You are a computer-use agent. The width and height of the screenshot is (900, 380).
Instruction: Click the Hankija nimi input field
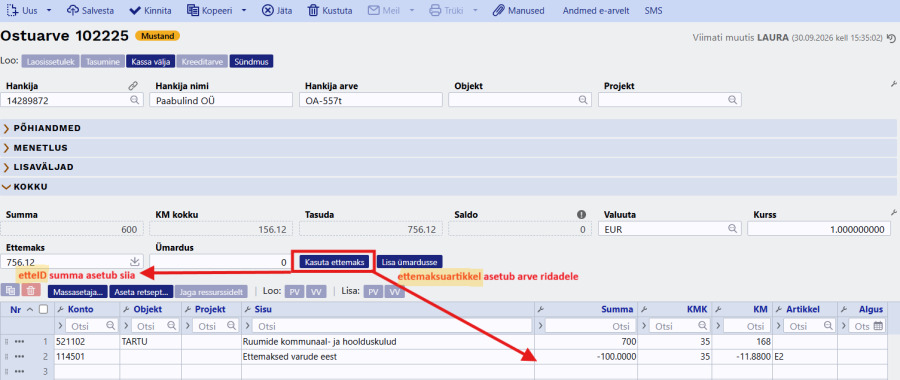(221, 100)
